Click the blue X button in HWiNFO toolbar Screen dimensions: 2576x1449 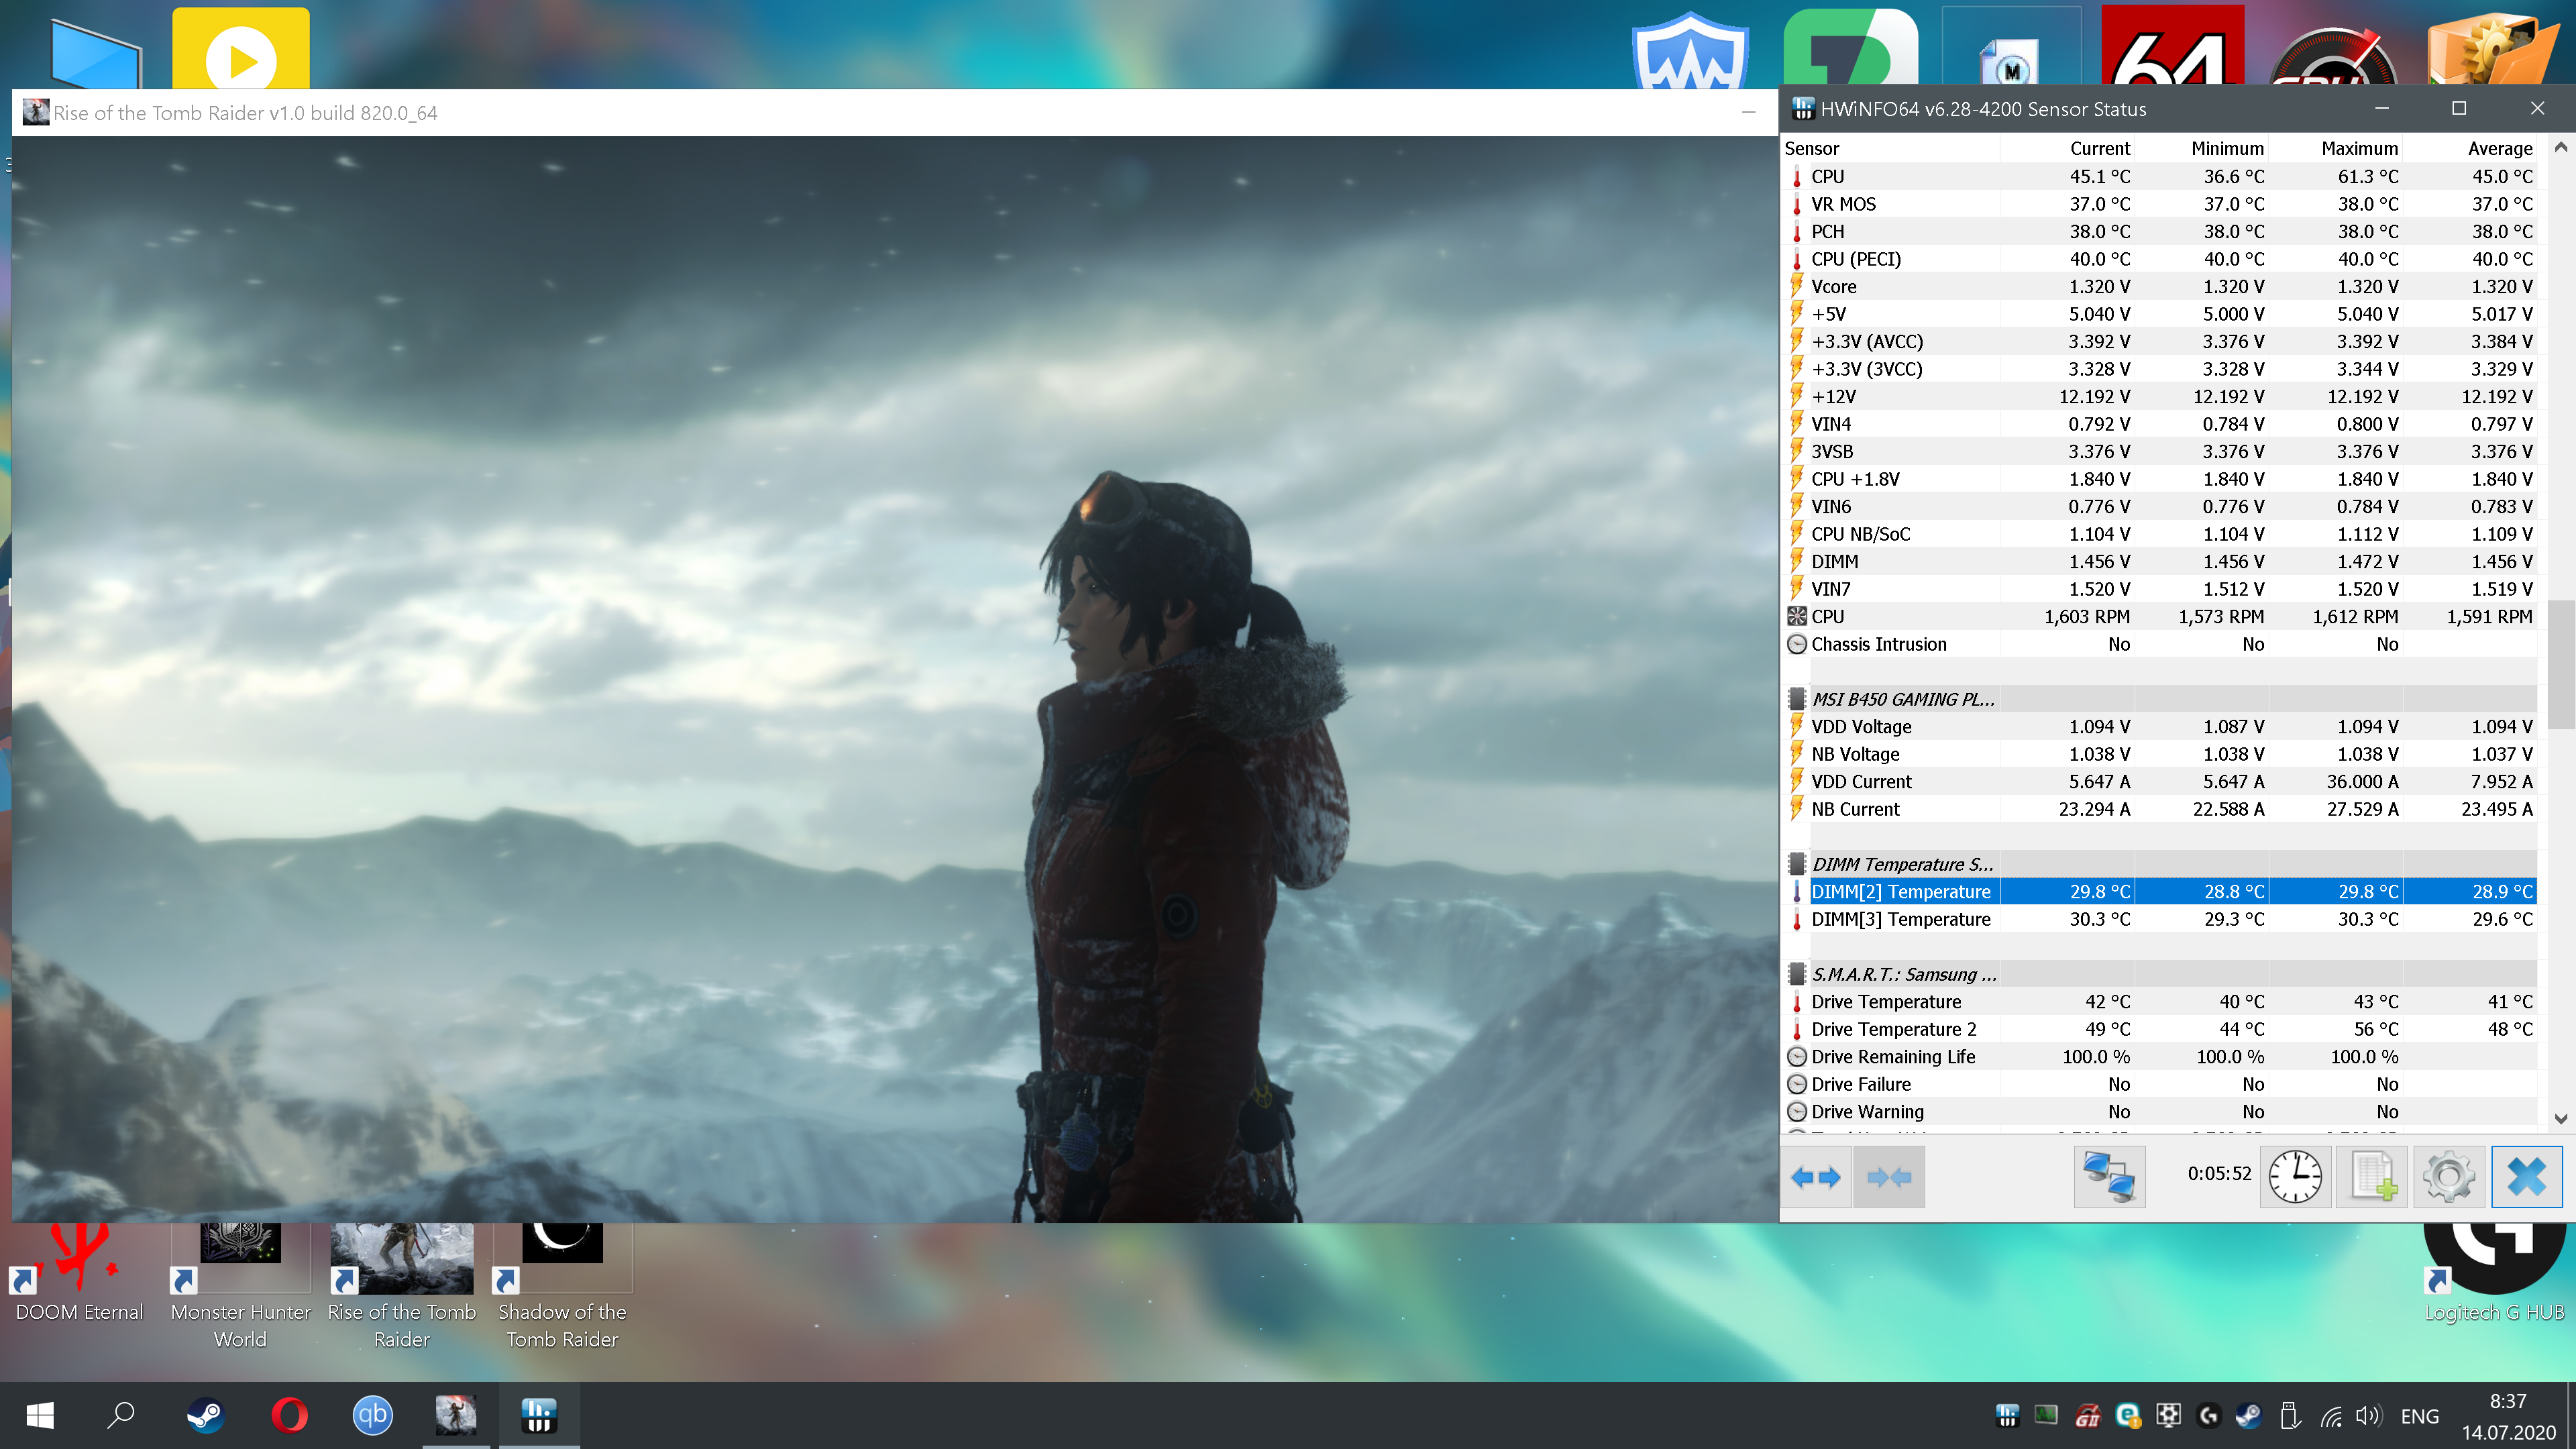point(2526,1177)
